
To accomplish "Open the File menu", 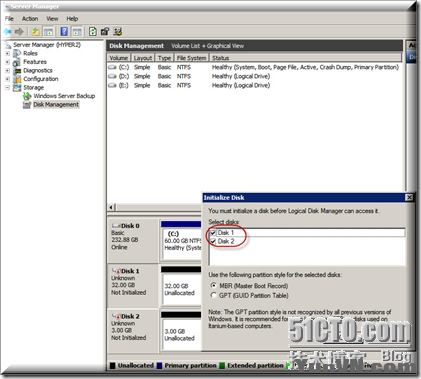I will (9, 19).
